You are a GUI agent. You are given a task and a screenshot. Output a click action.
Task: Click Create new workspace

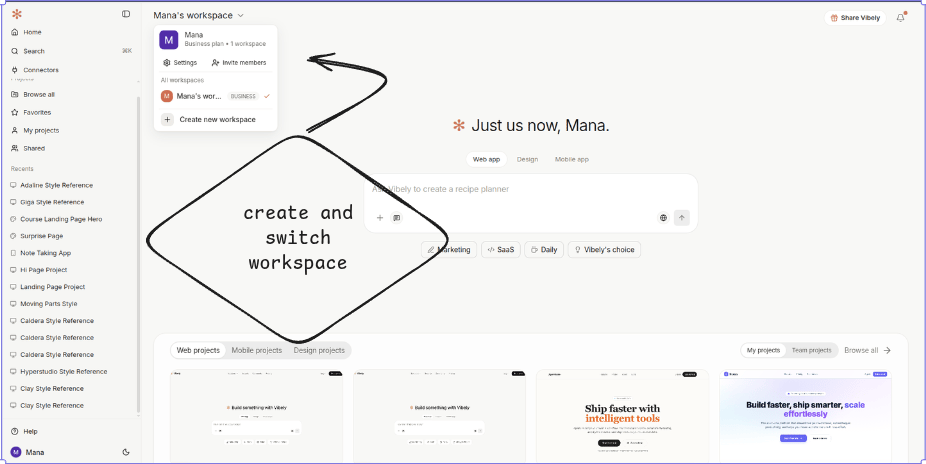pyautogui.click(x=216, y=119)
